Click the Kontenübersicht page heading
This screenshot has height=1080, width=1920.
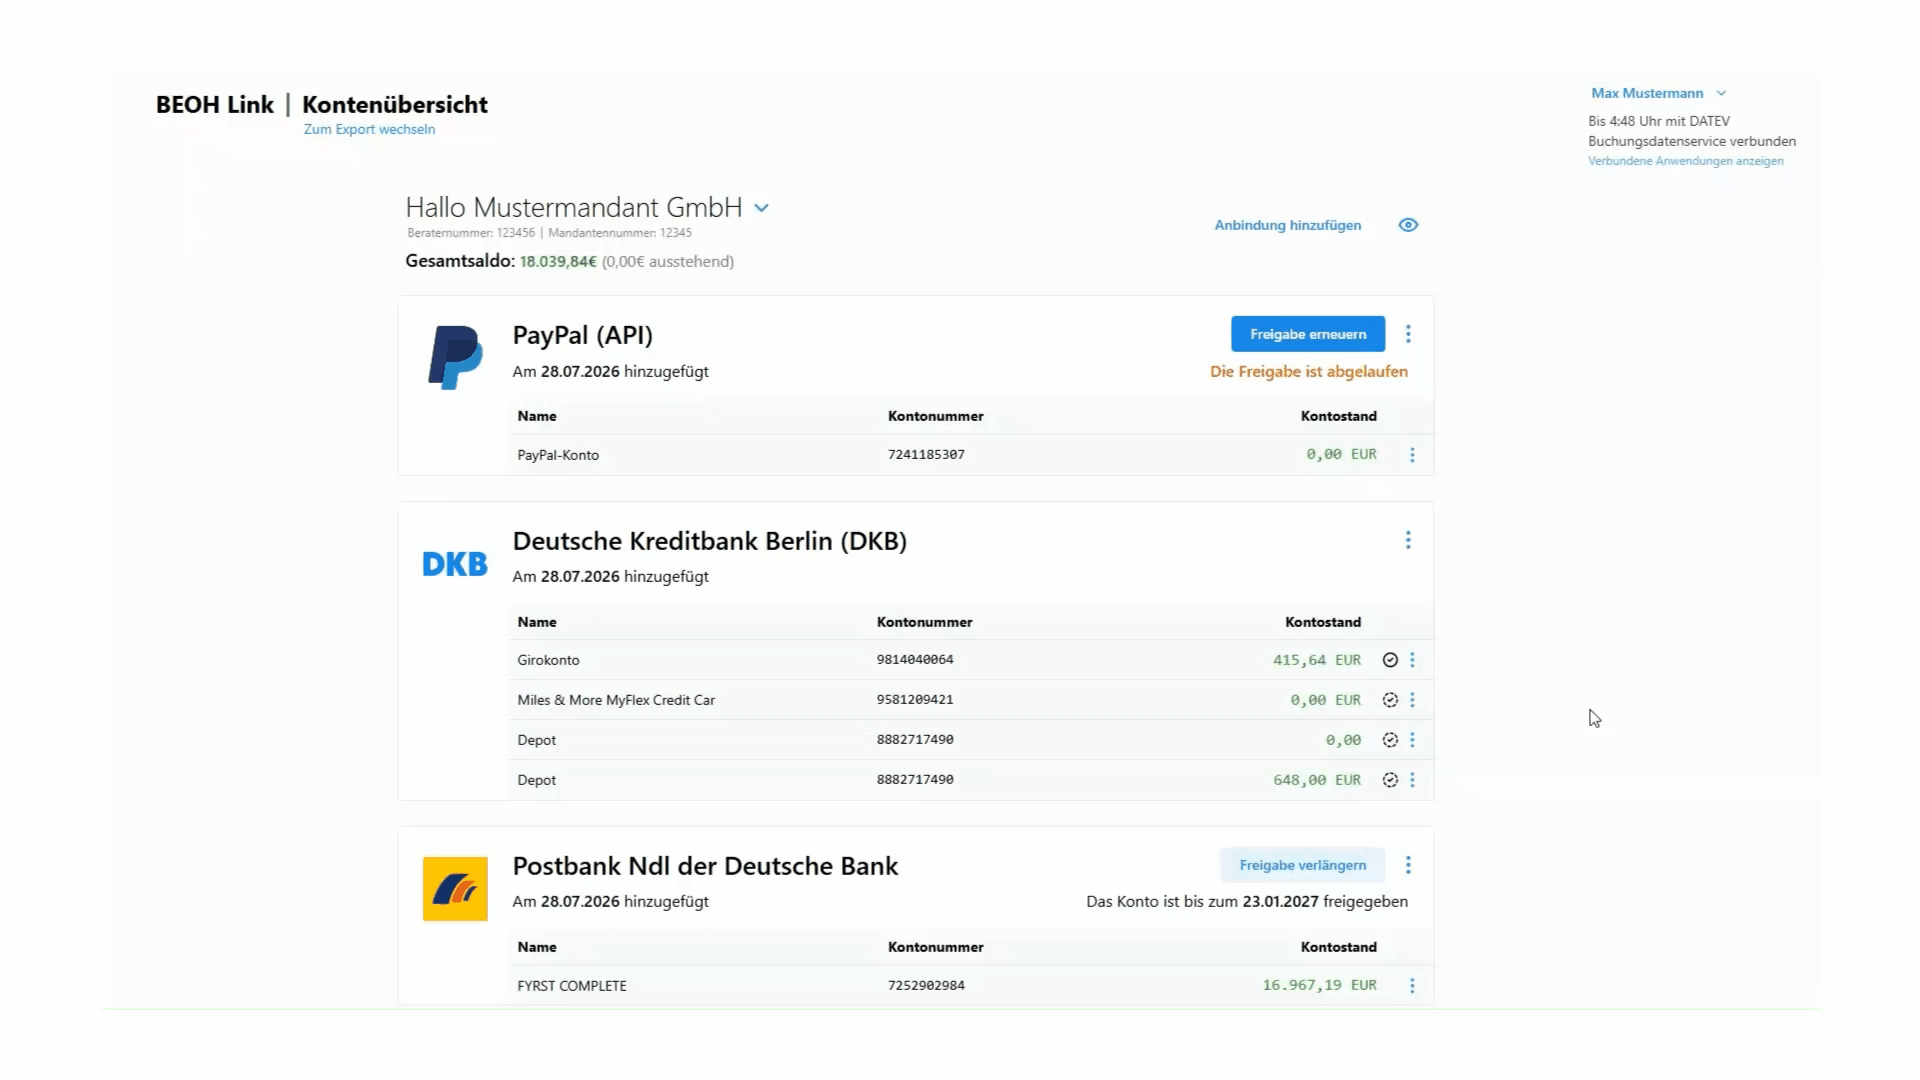(395, 105)
